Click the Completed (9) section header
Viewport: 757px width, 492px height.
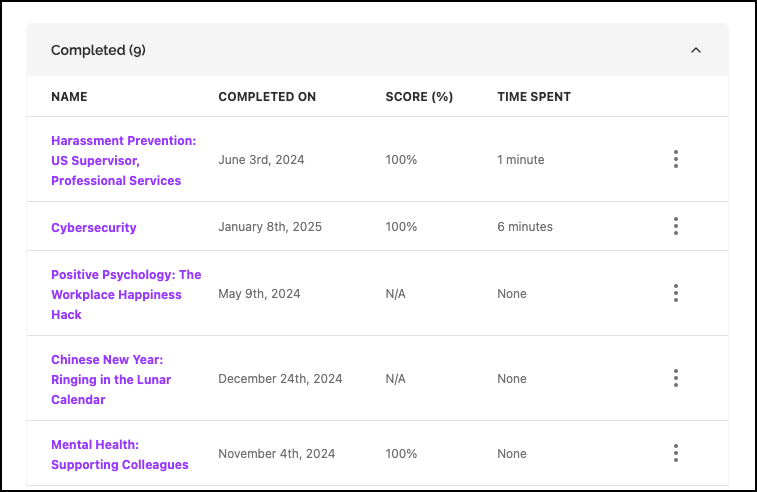click(99, 50)
